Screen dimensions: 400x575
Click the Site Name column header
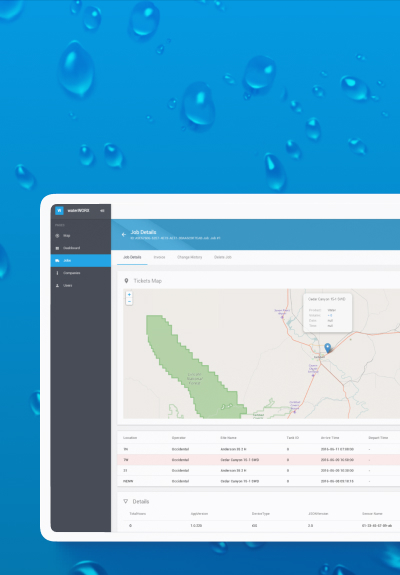click(228, 438)
